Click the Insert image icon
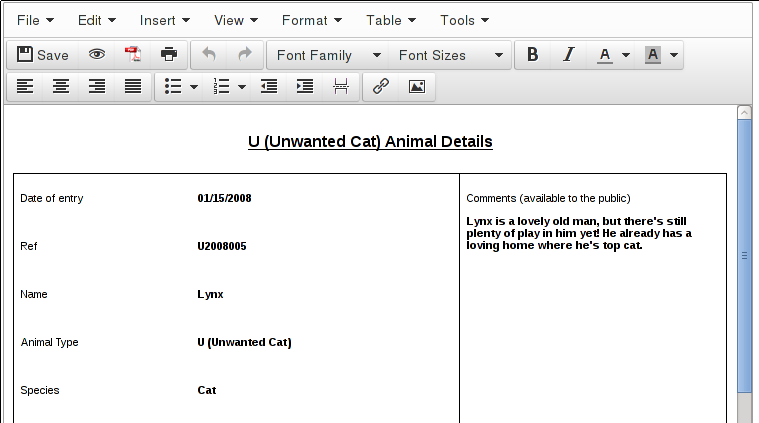This screenshot has width=759, height=423. [416, 87]
